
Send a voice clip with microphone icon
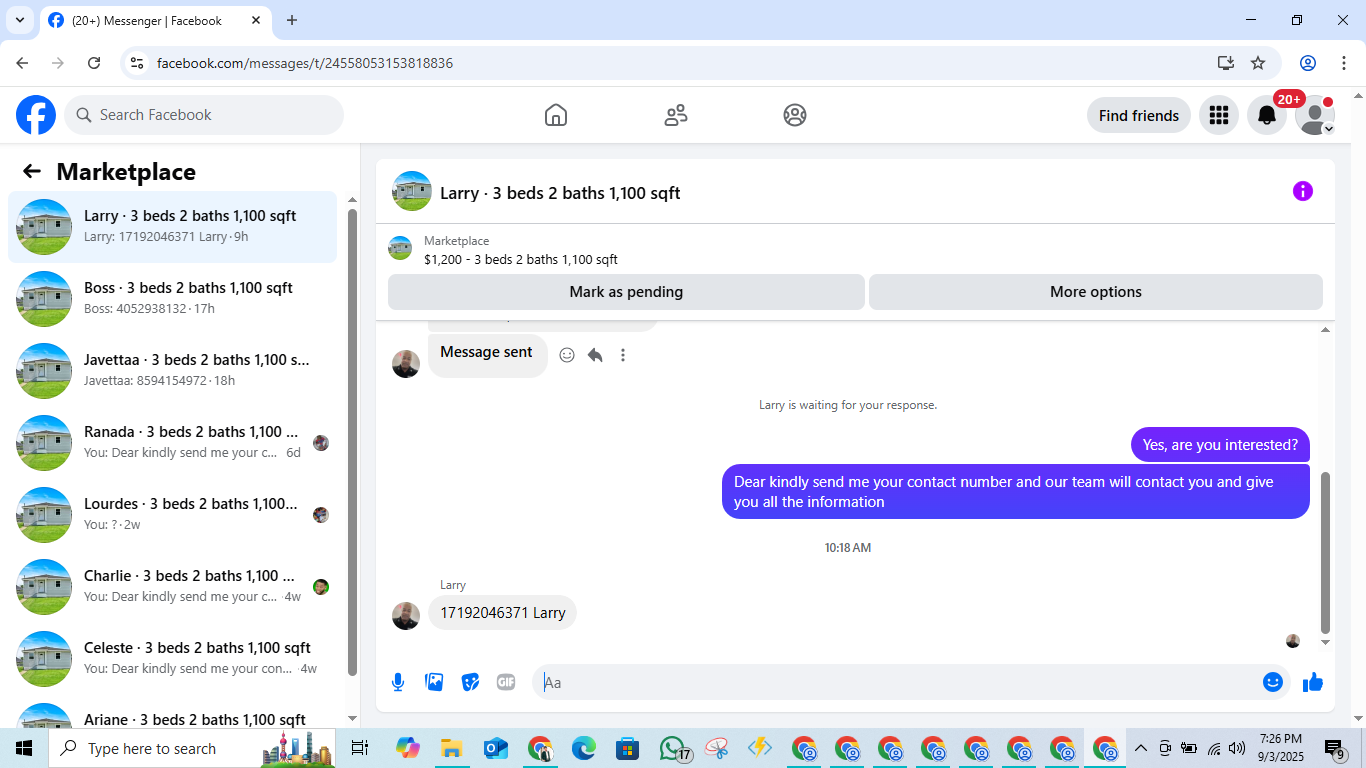click(x=398, y=682)
